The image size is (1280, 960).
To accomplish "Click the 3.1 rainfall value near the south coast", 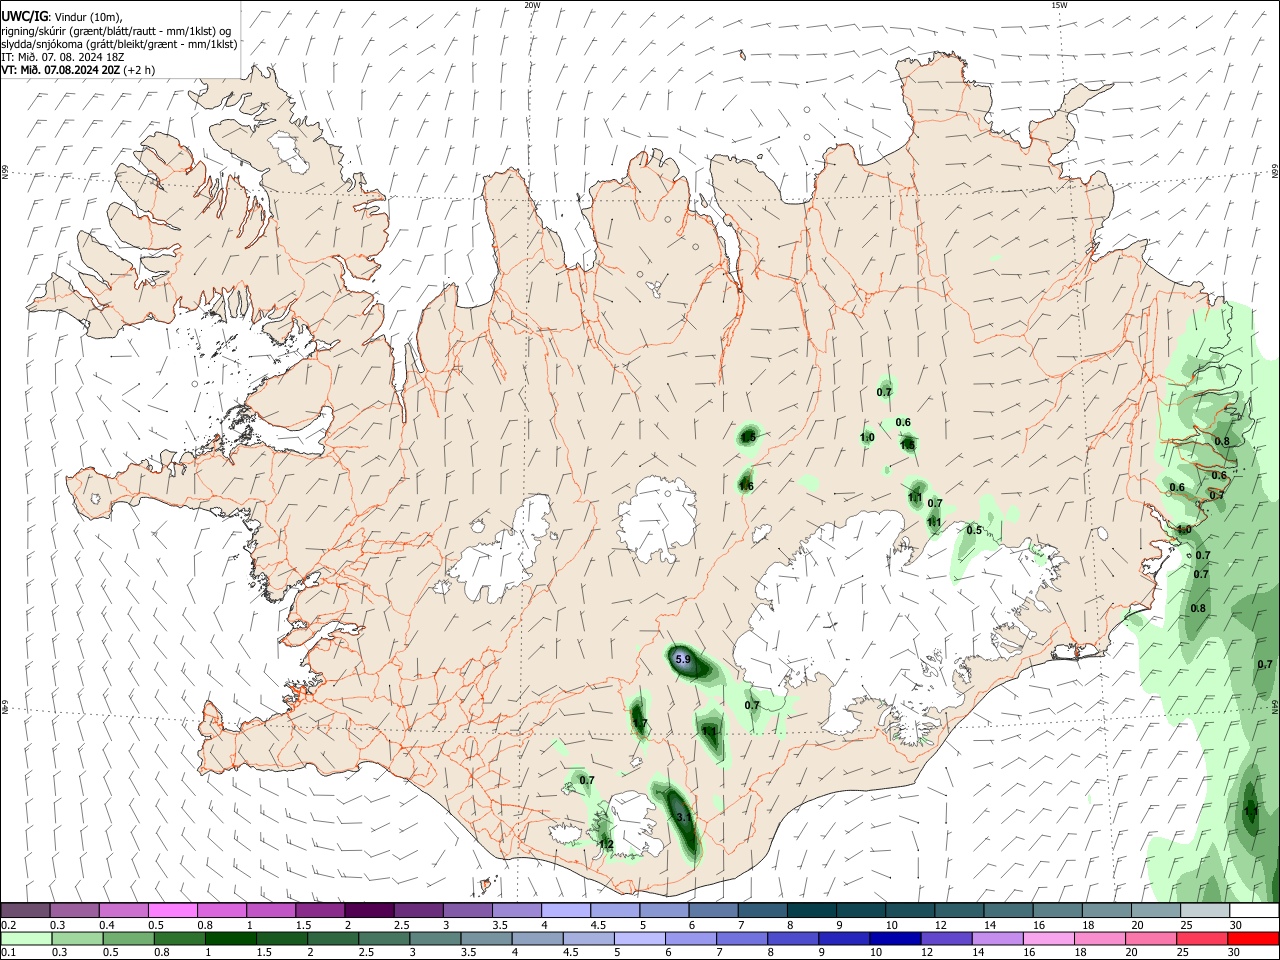I will click(684, 818).
